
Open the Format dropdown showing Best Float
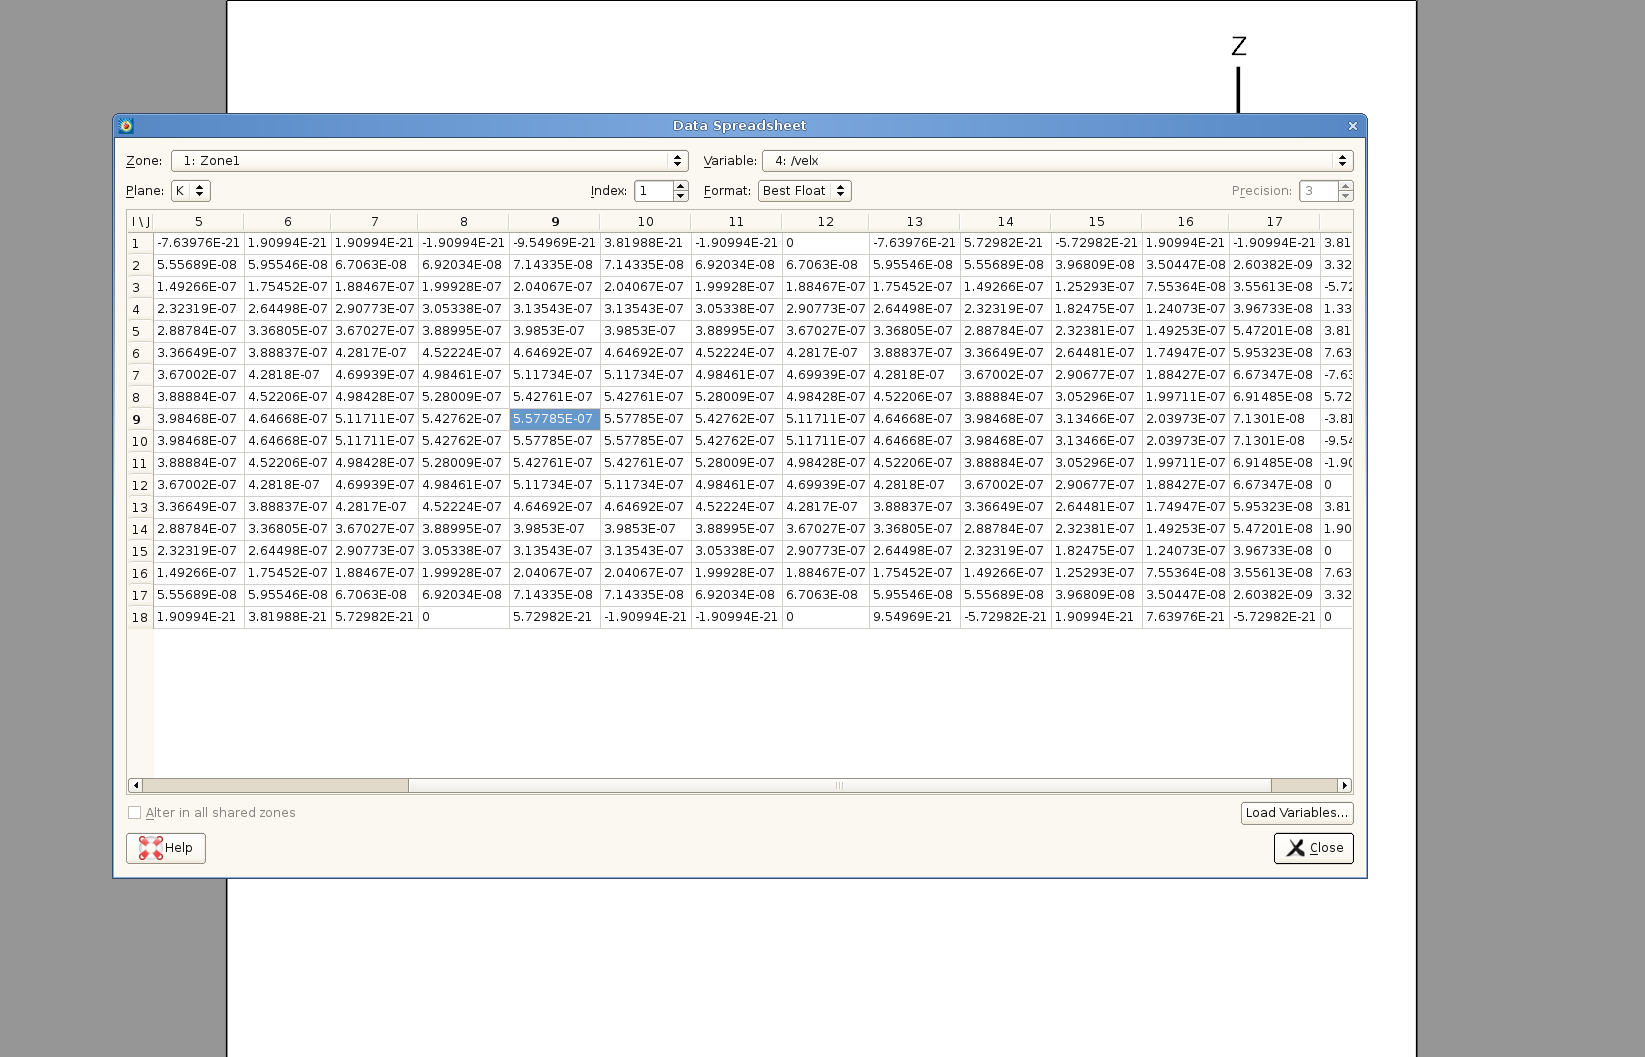(x=804, y=191)
